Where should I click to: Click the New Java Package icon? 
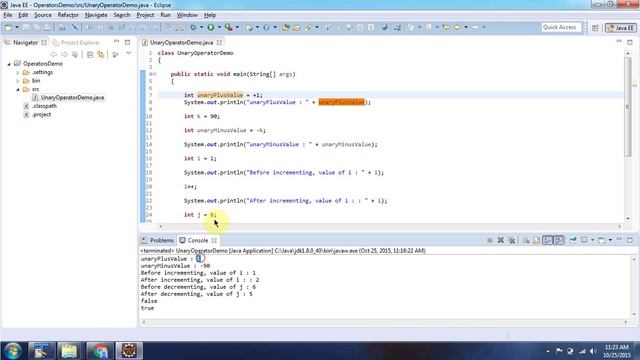(x=249, y=27)
